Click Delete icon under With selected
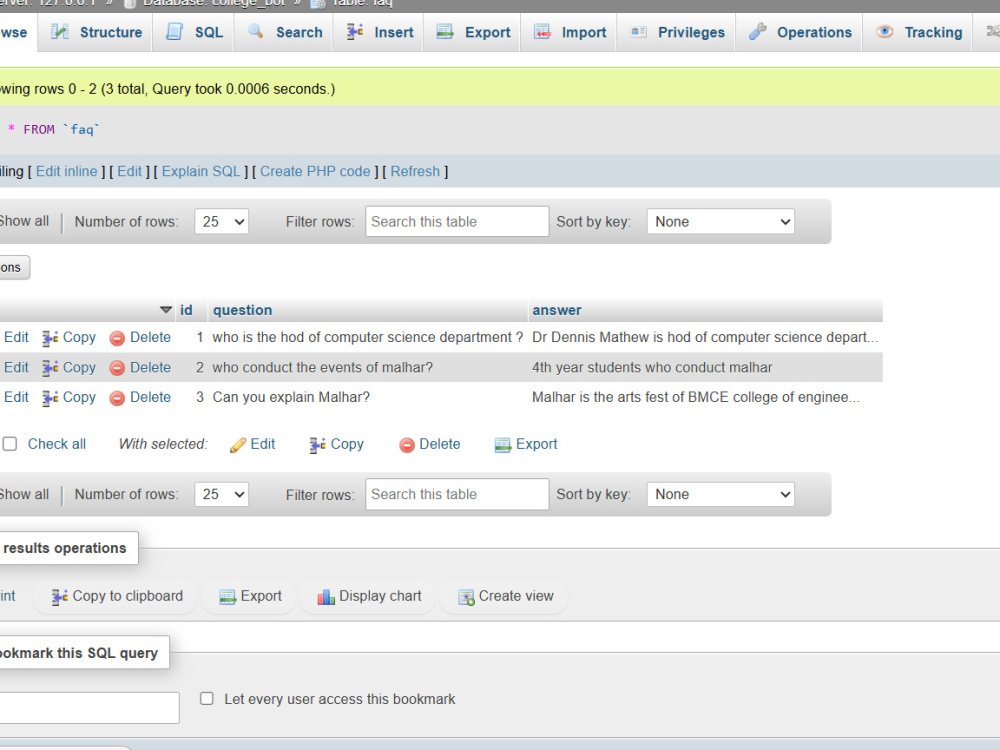1000x750 pixels. tap(407, 445)
